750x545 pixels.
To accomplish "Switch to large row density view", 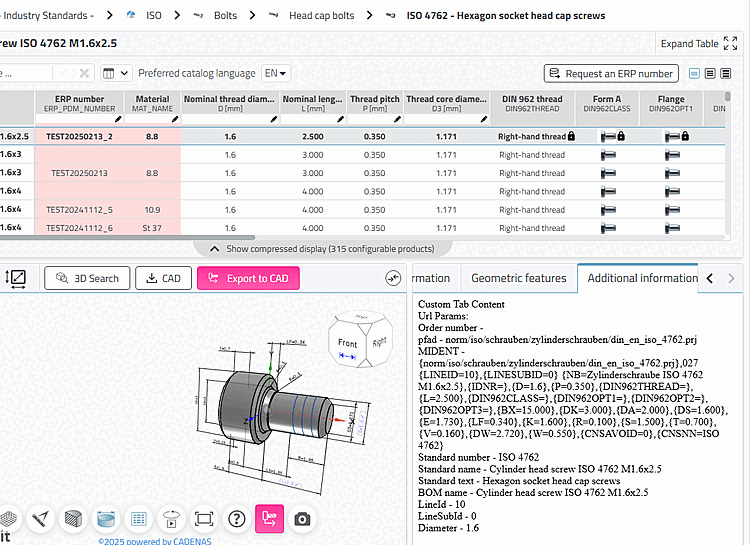I will click(x=727, y=74).
